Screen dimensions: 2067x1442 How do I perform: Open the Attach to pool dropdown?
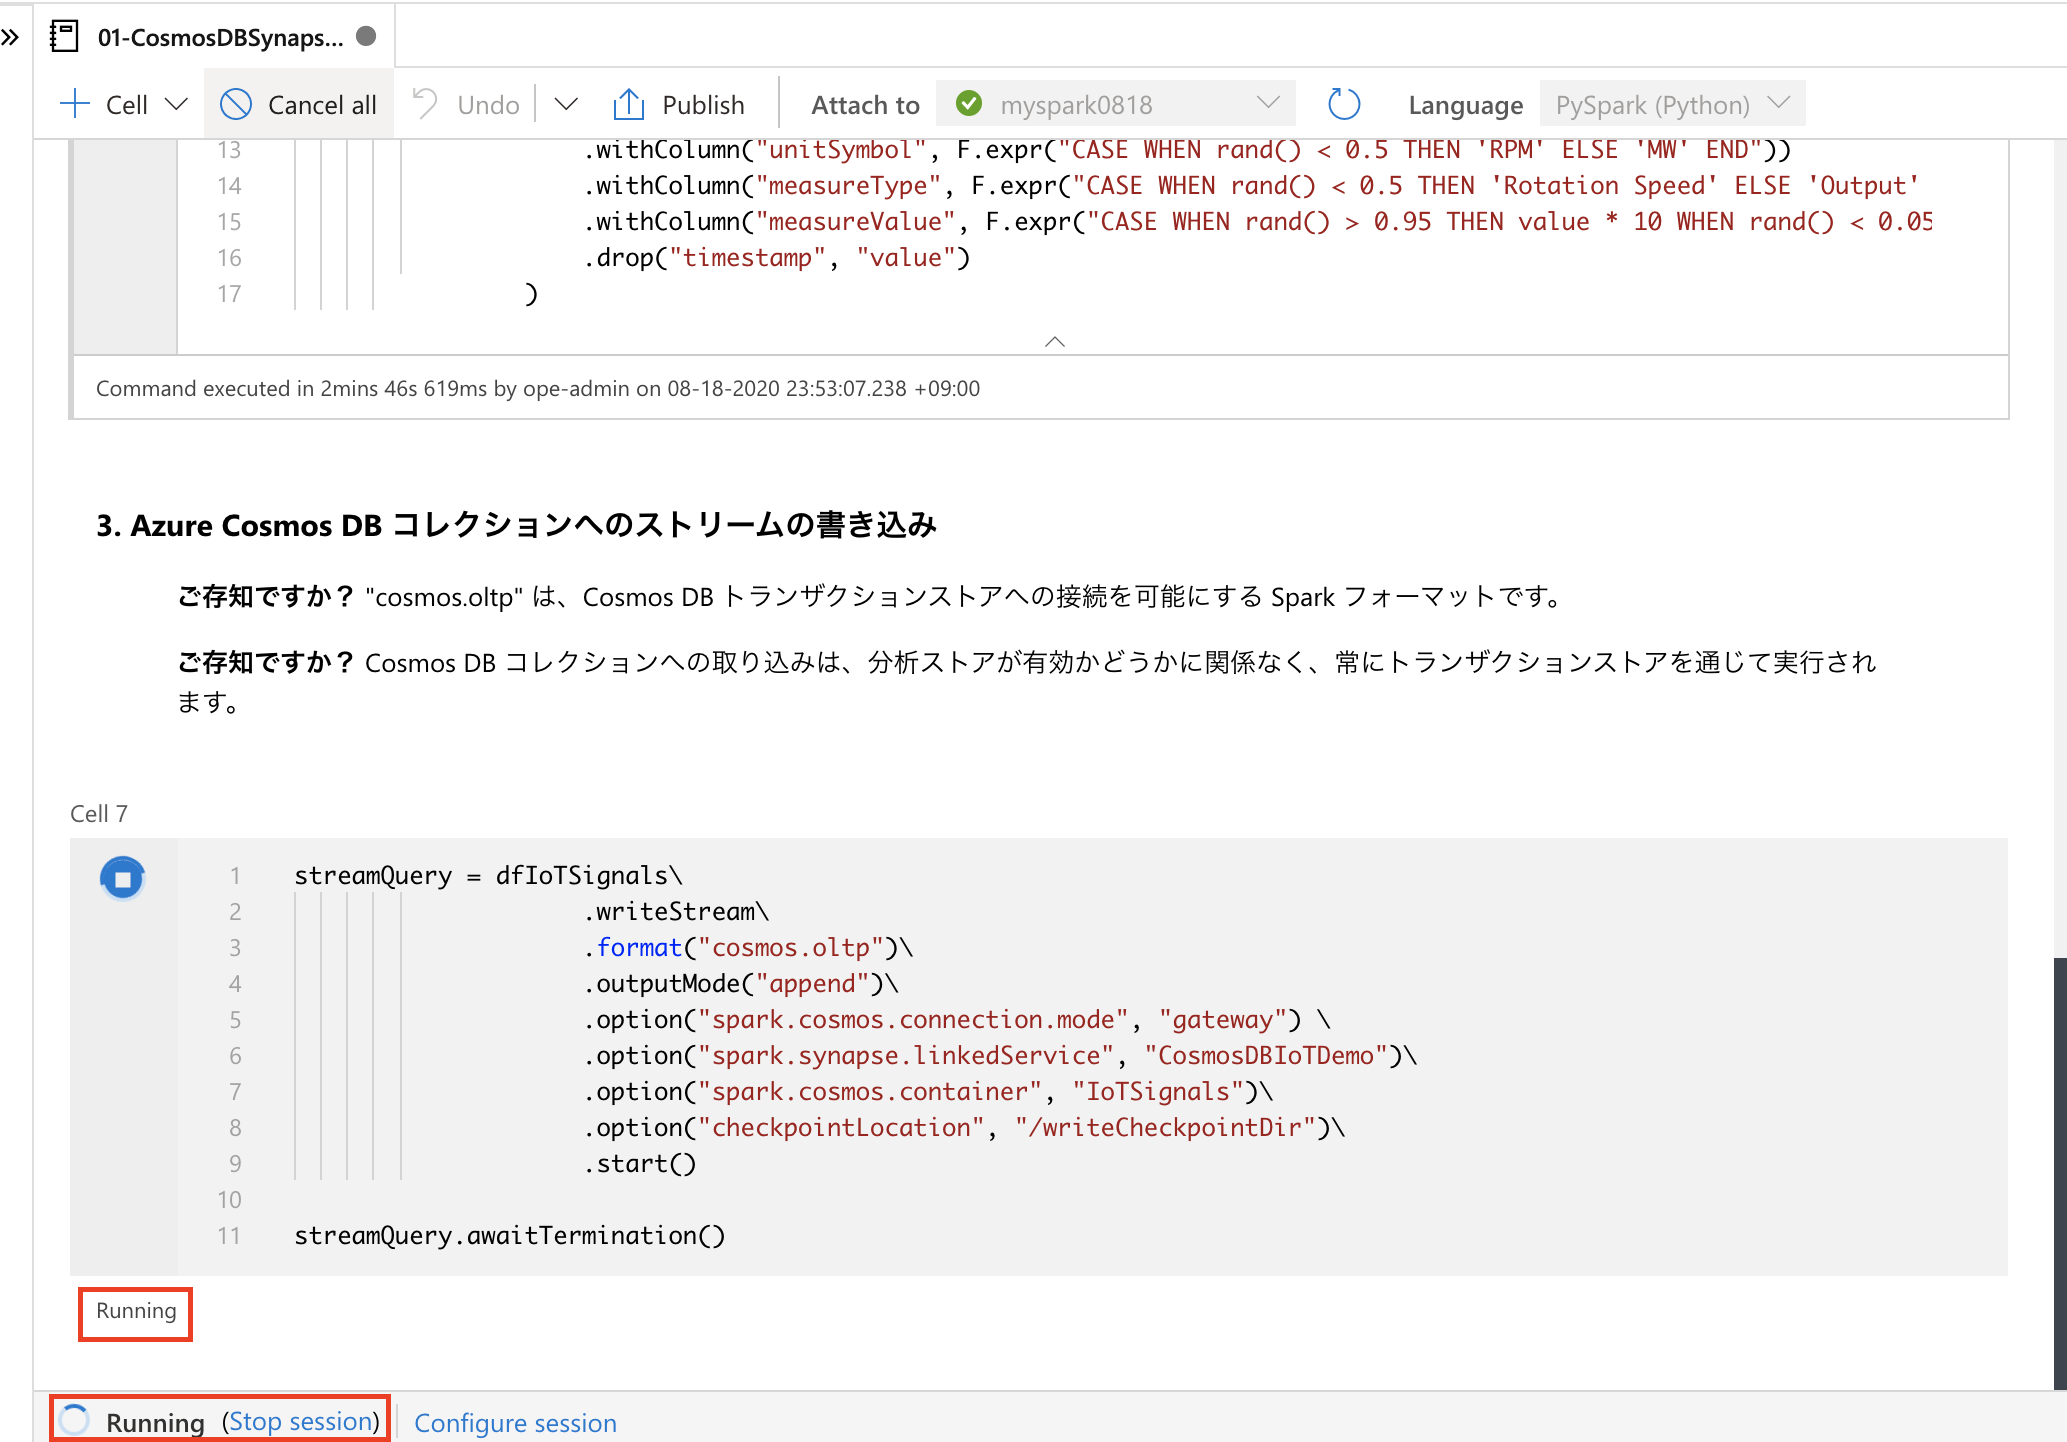pos(1269,103)
